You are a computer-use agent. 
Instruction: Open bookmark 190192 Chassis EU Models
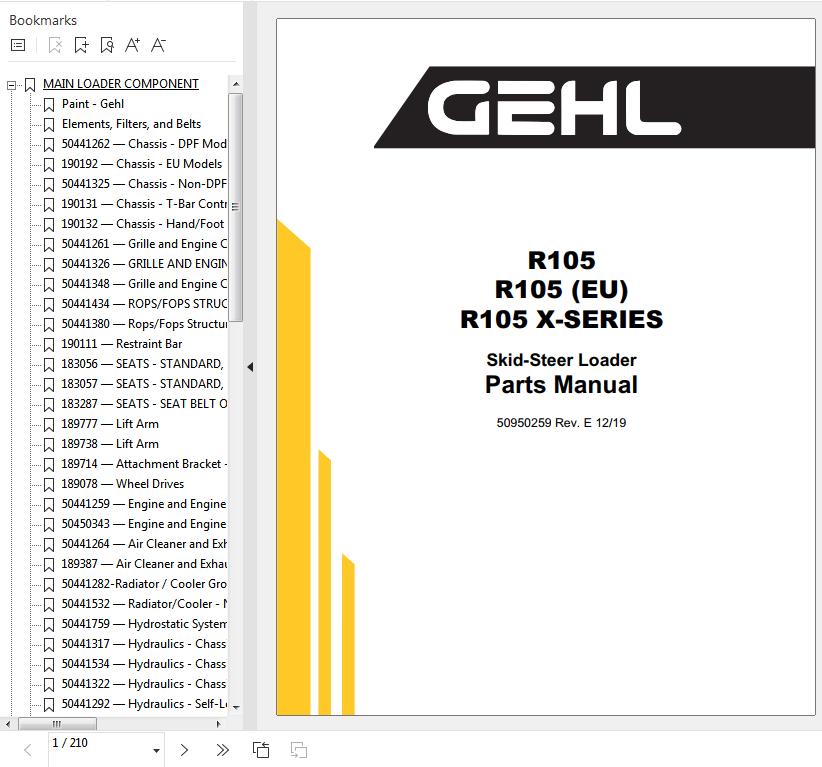(x=142, y=164)
